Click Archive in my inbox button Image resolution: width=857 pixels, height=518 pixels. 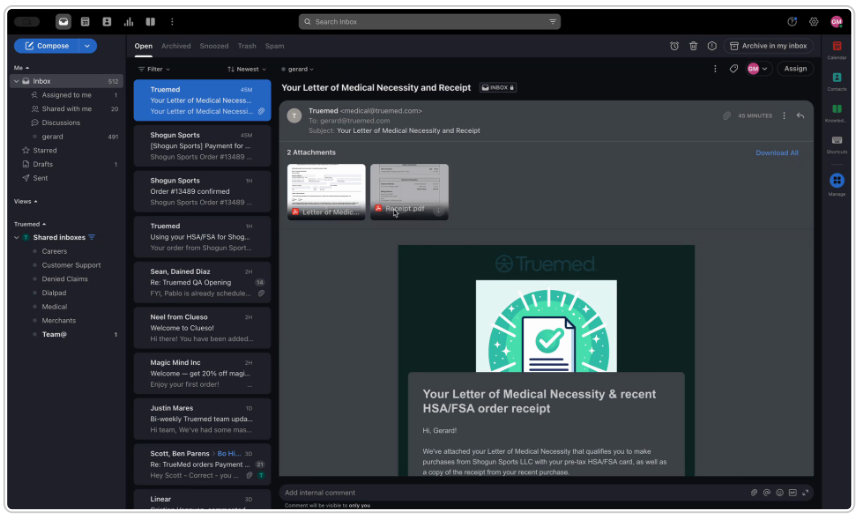(x=768, y=46)
